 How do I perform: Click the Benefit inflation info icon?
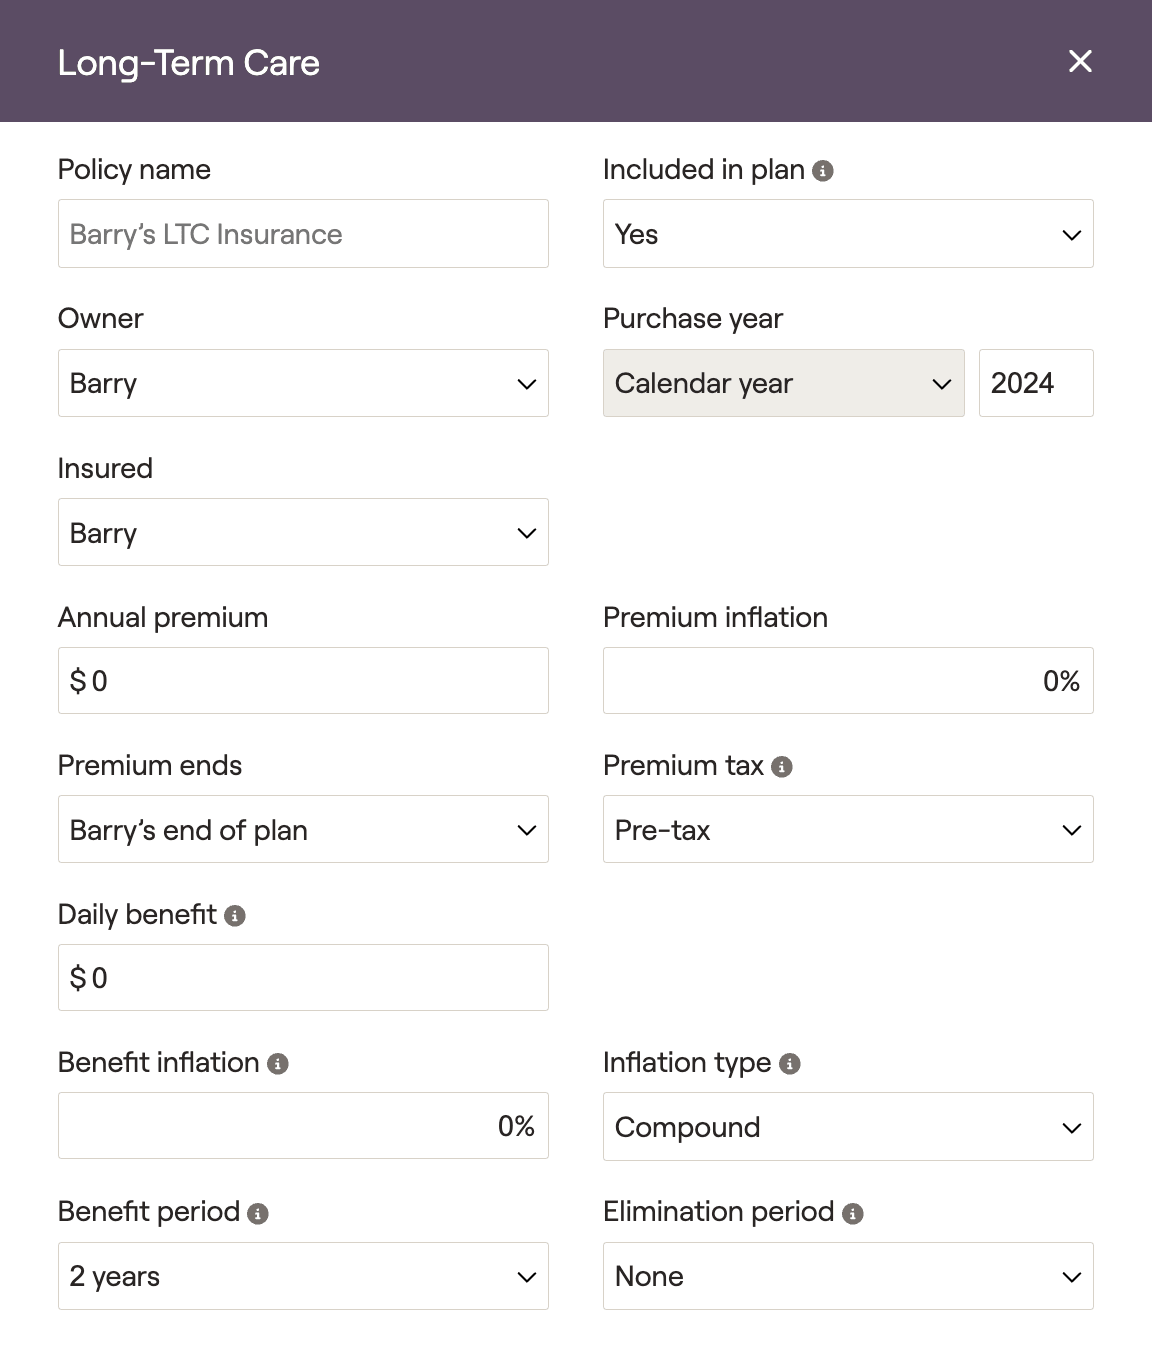click(x=278, y=1064)
